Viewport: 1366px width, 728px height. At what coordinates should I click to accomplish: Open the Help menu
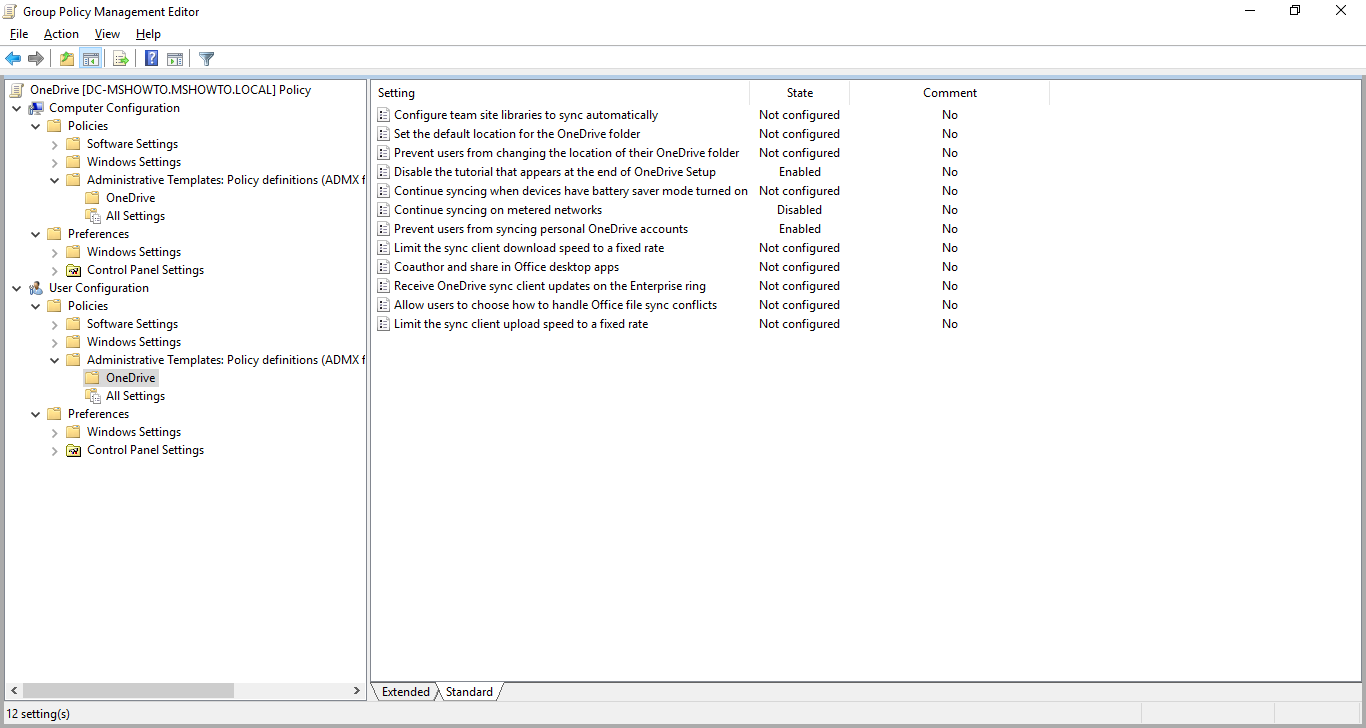click(148, 34)
